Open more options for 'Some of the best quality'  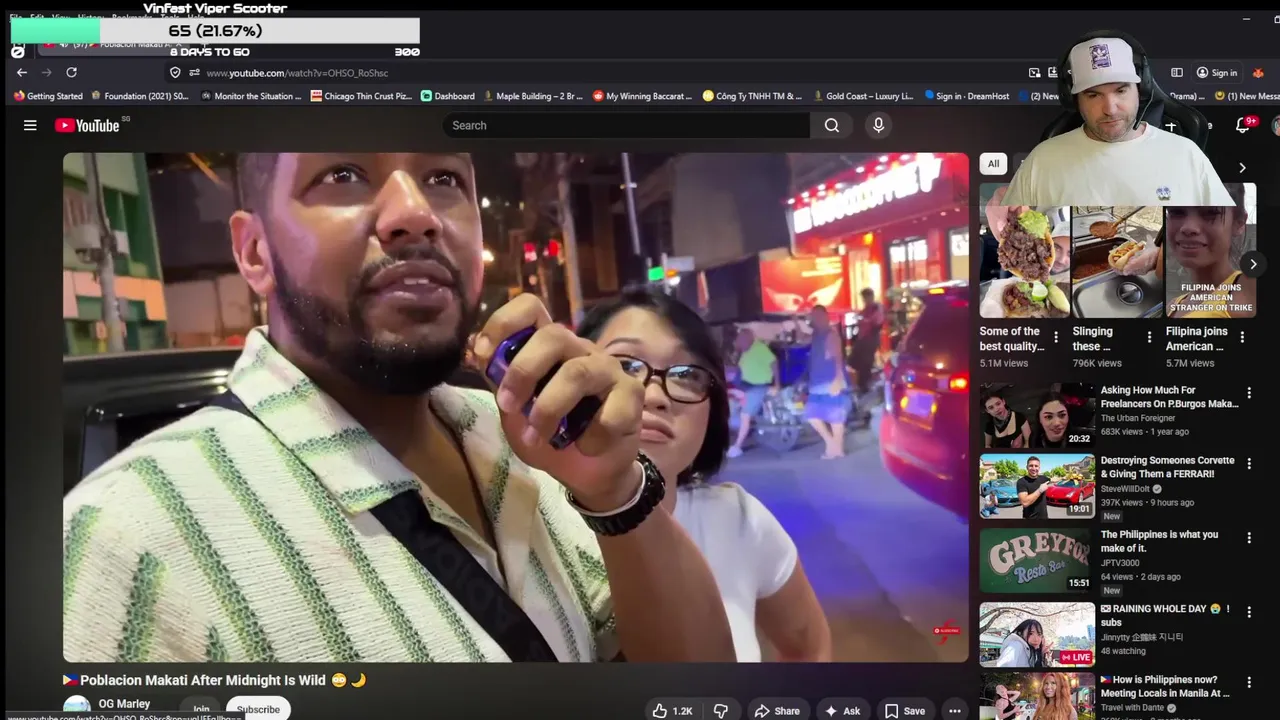[x=1056, y=338]
